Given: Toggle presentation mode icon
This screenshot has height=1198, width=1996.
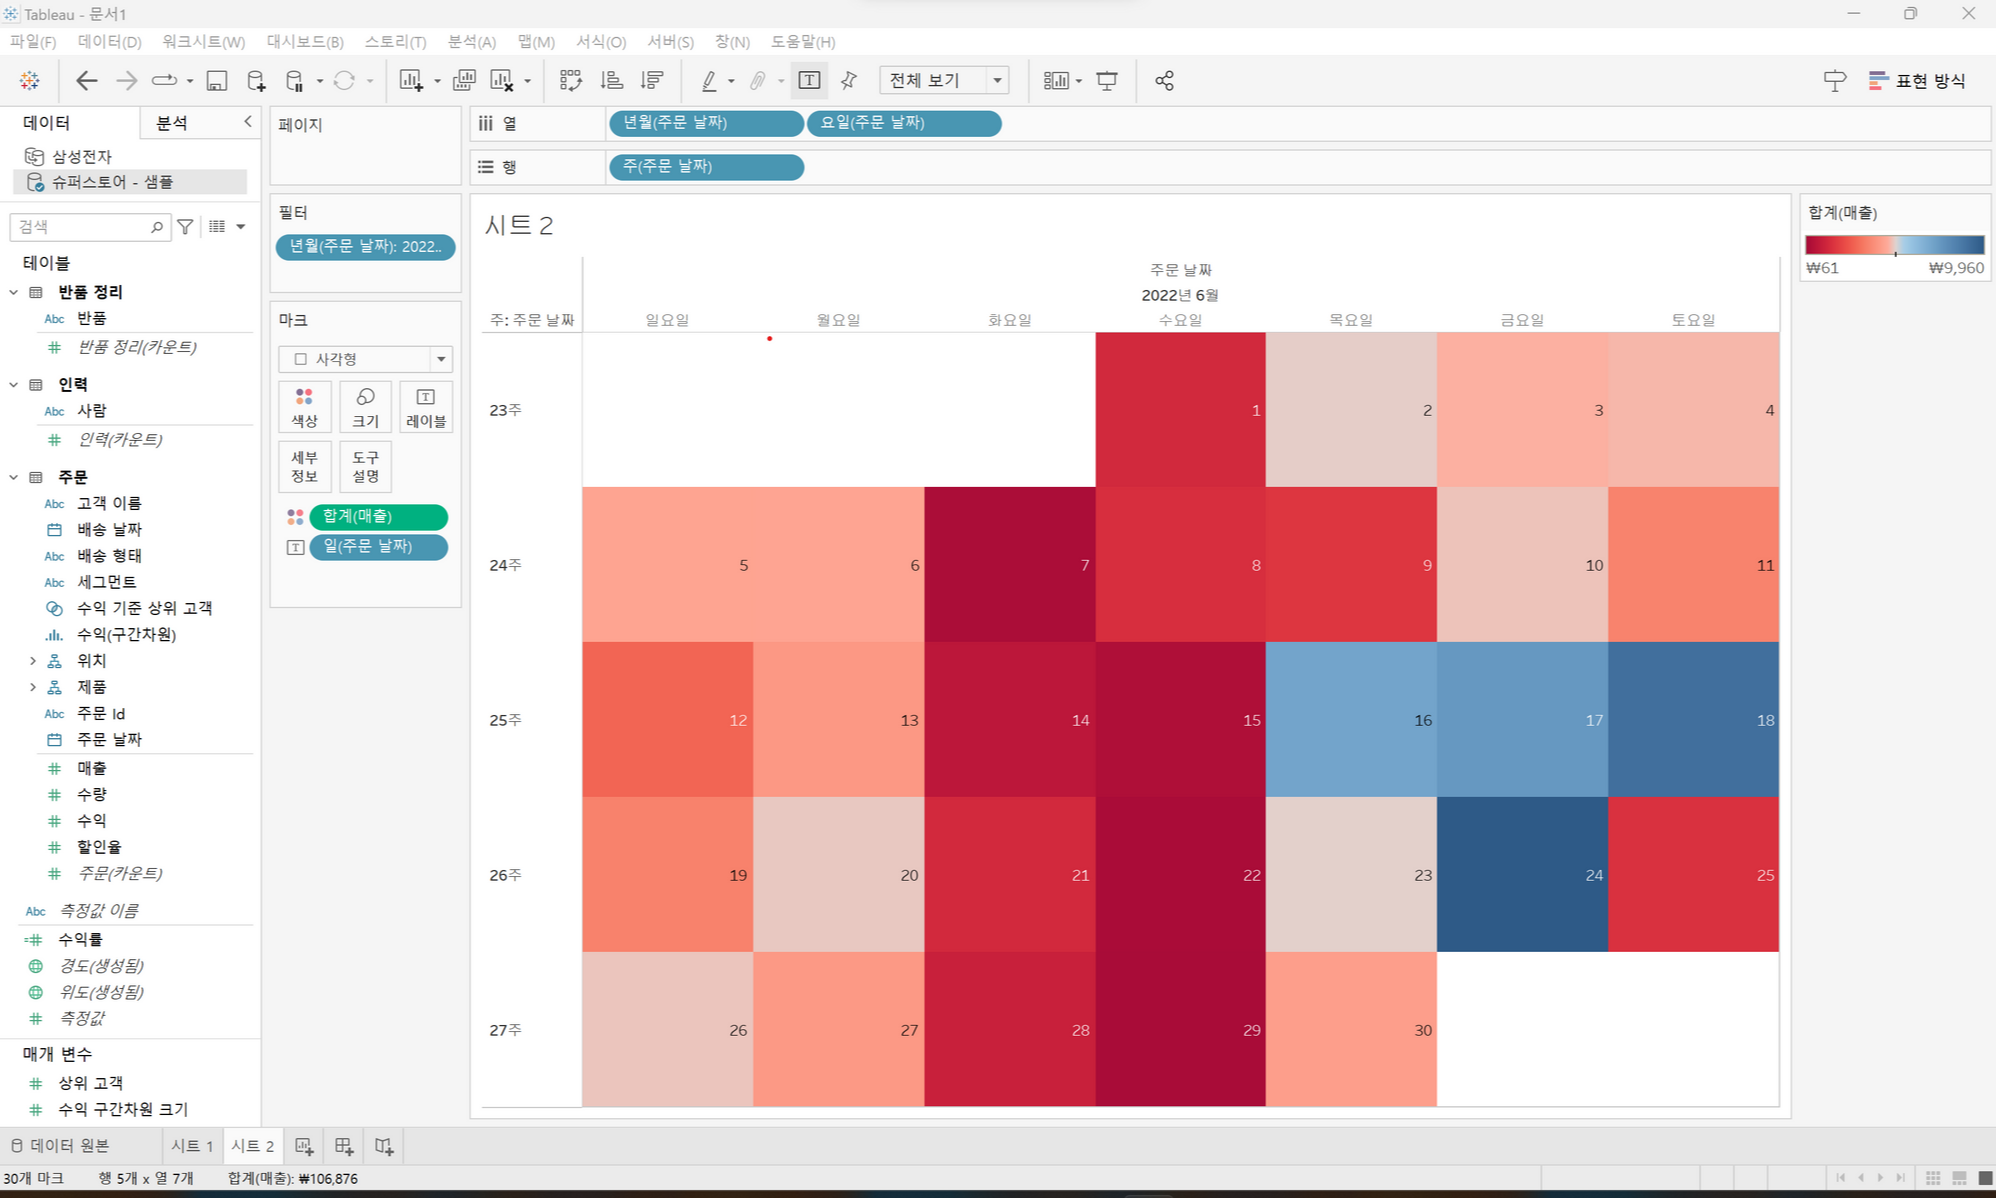Looking at the screenshot, I should point(1107,81).
